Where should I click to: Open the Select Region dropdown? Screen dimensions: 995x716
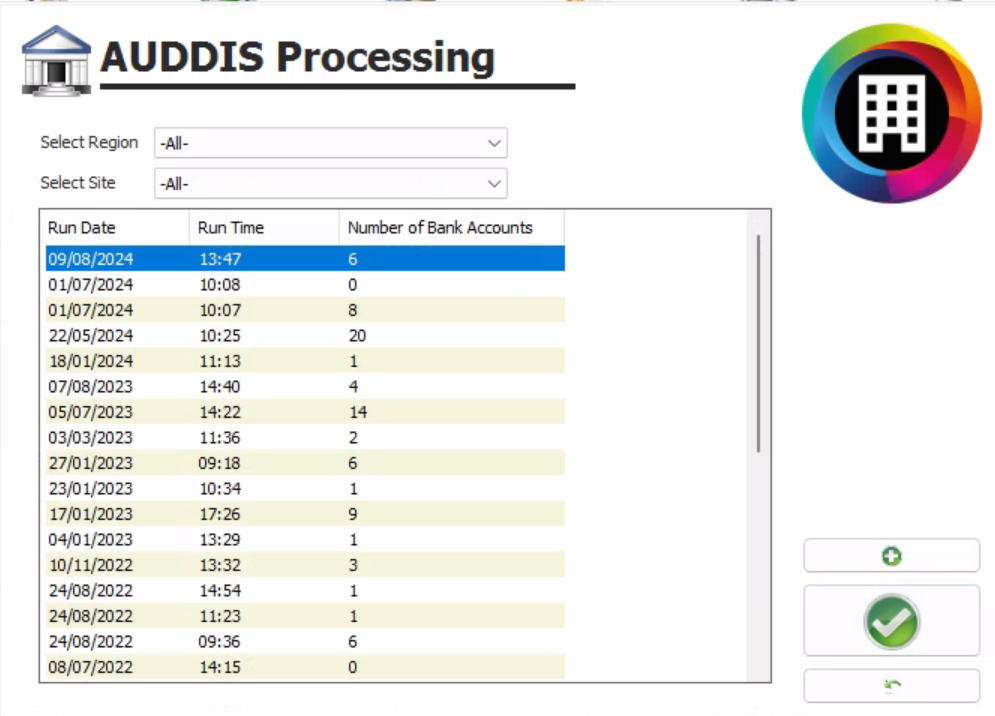pyautogui.click(x=331, y=143)
